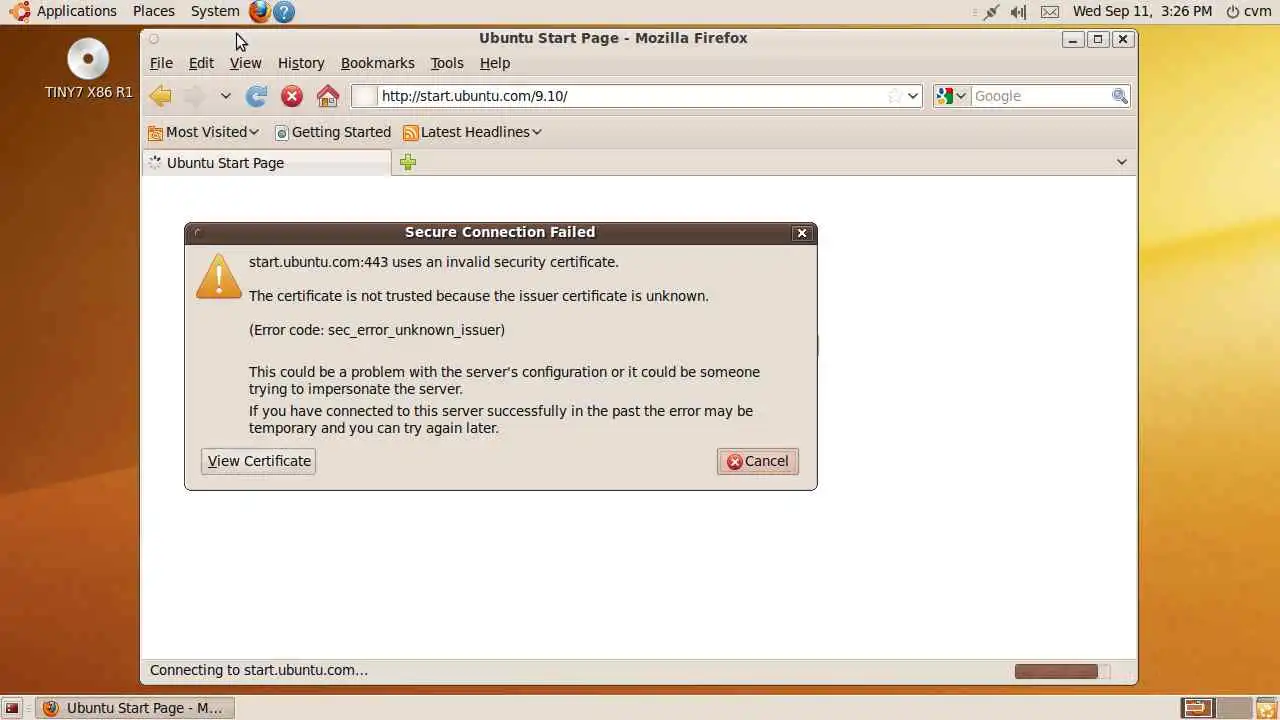Minimize the Firefox window

click(x=1073, y=39)
